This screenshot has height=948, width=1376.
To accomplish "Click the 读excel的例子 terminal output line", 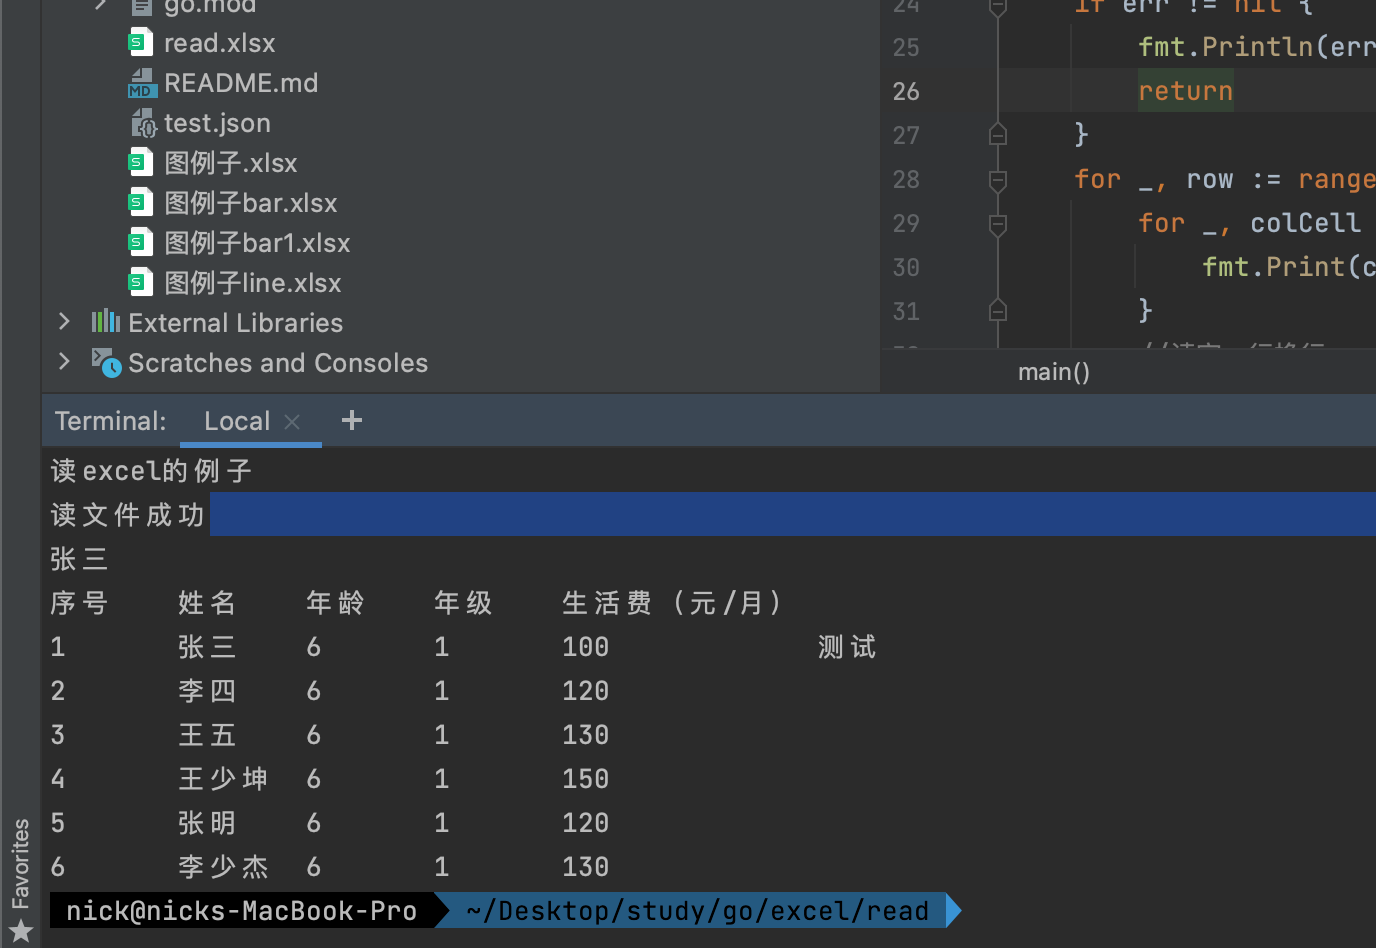I will (x=151, y=471).
